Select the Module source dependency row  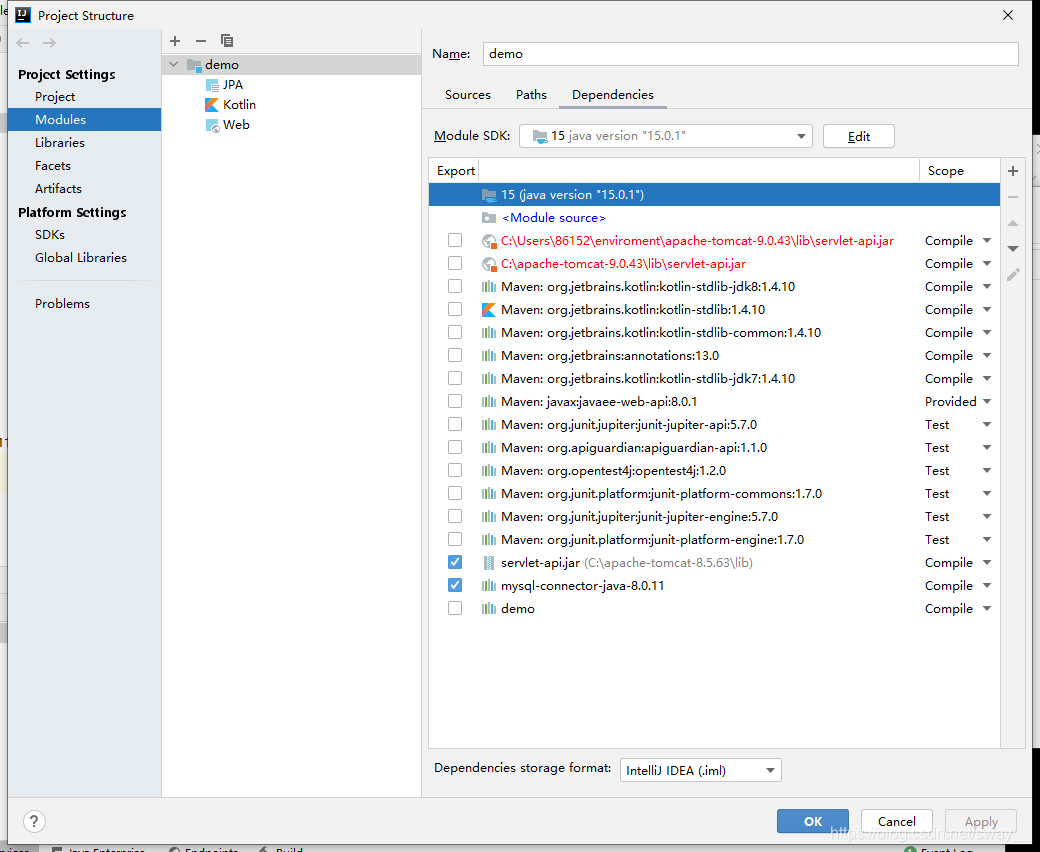tap(714, 217)
